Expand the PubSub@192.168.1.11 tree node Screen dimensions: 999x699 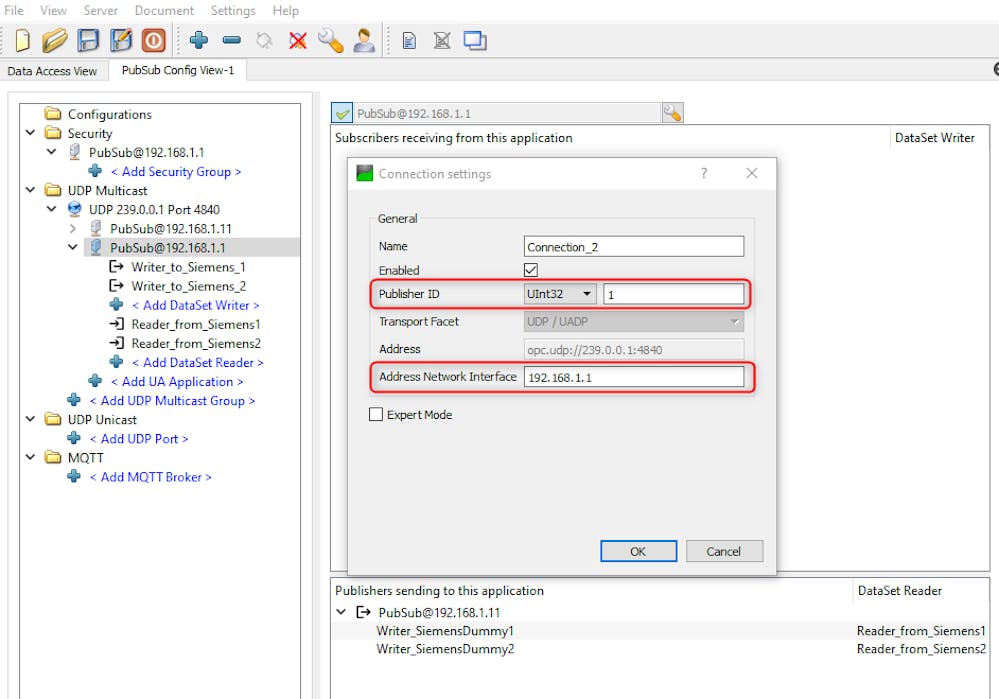pyautogui.click(x=73, y=228)
